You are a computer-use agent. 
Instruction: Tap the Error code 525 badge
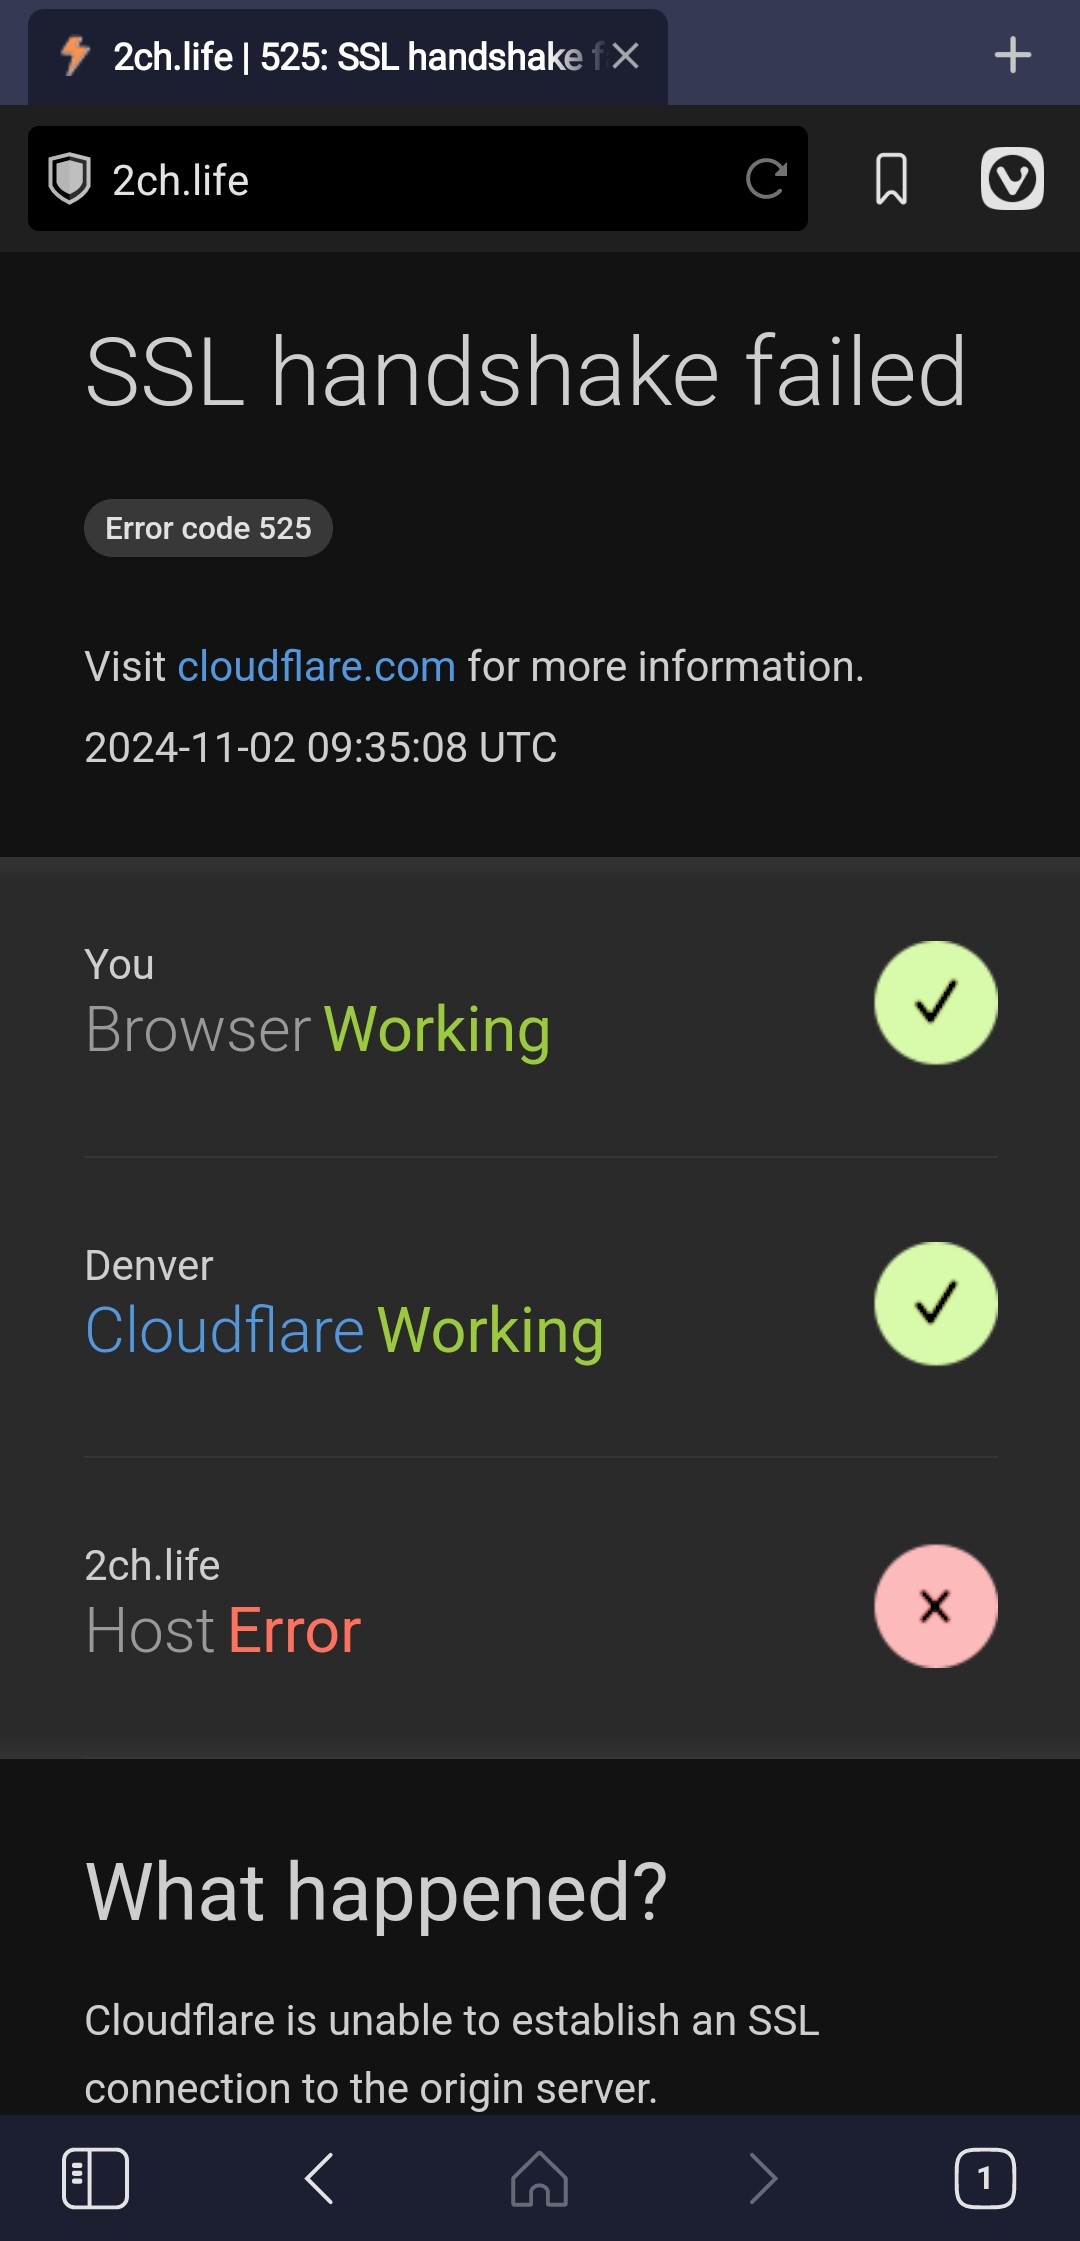coord(208,528)
